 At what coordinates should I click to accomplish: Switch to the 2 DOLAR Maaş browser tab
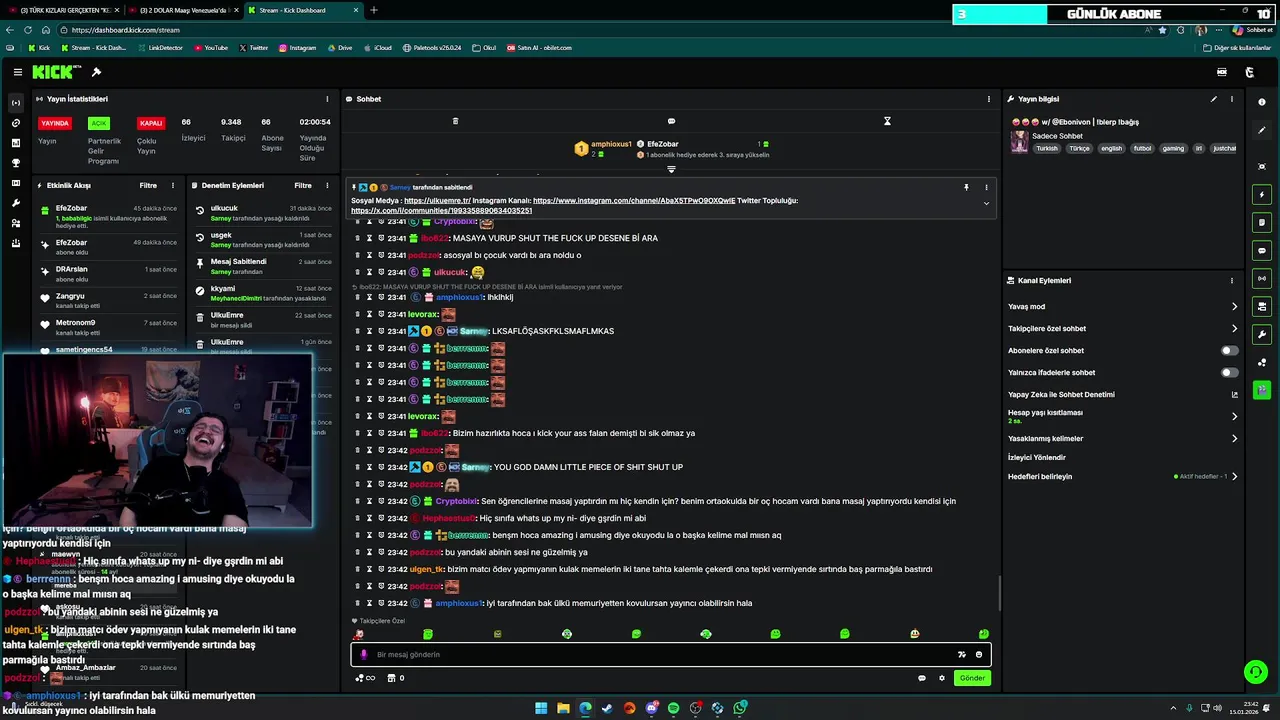pyautogui.click(x=183, y=10)
